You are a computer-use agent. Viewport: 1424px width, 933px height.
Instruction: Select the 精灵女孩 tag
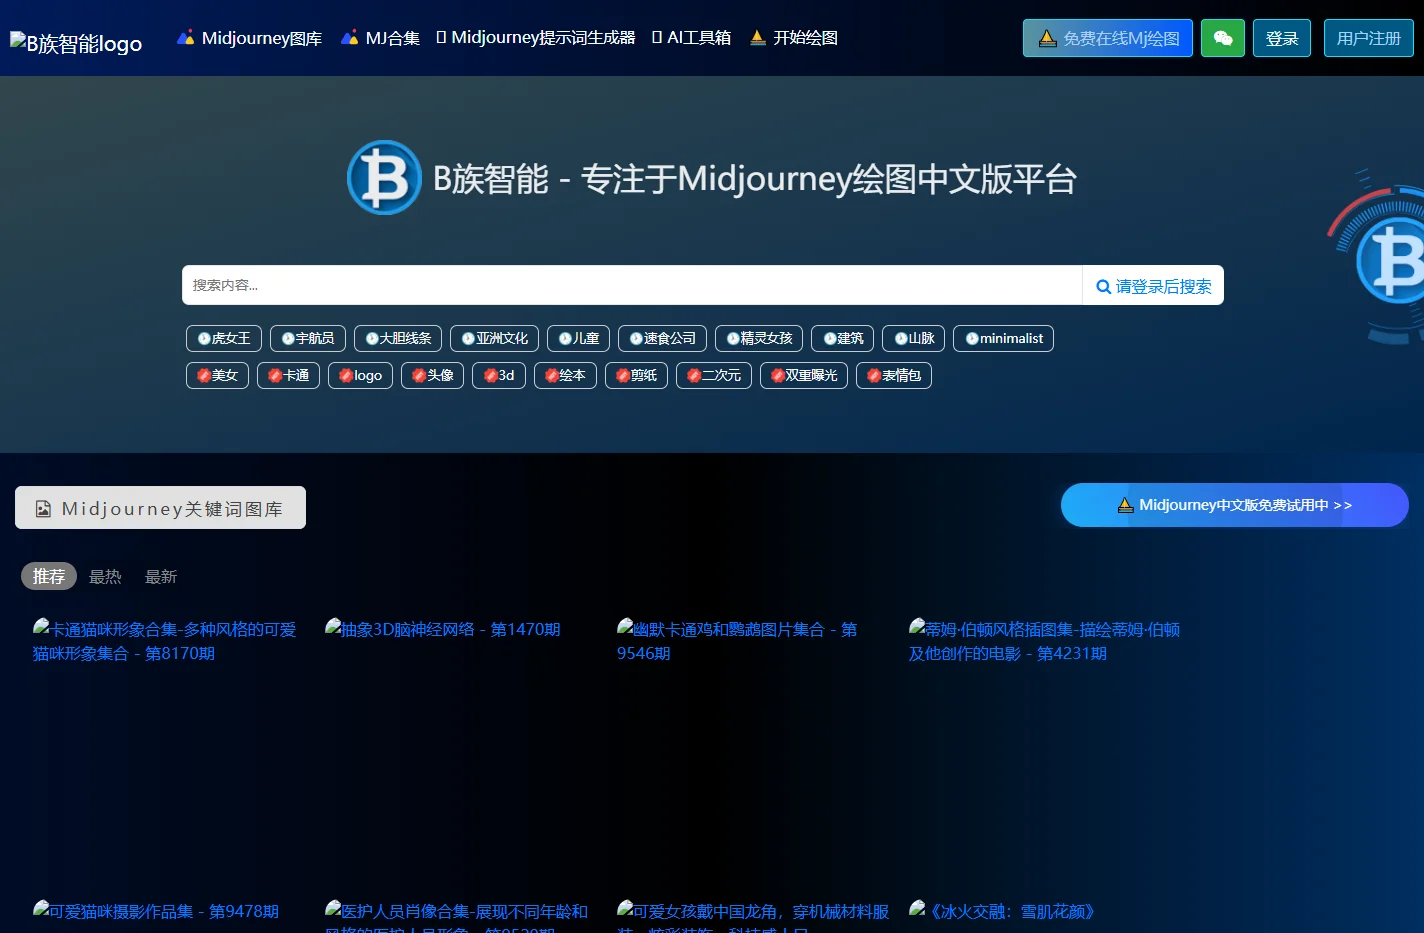pos(759,338)
